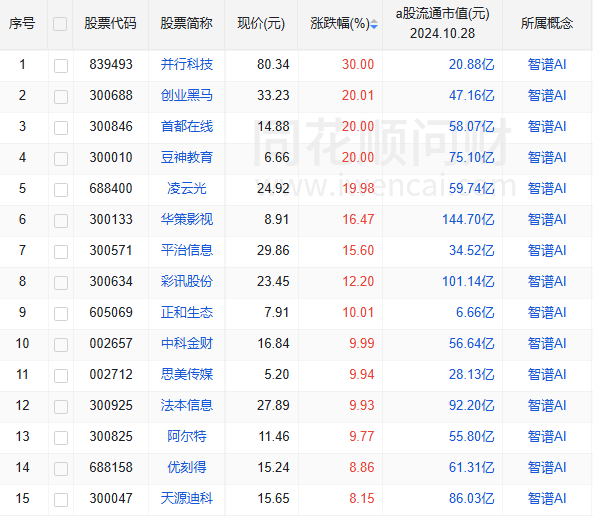
Task: Open 中科金财 stock link
Action: pyautogui.click(x=187, y=343)
